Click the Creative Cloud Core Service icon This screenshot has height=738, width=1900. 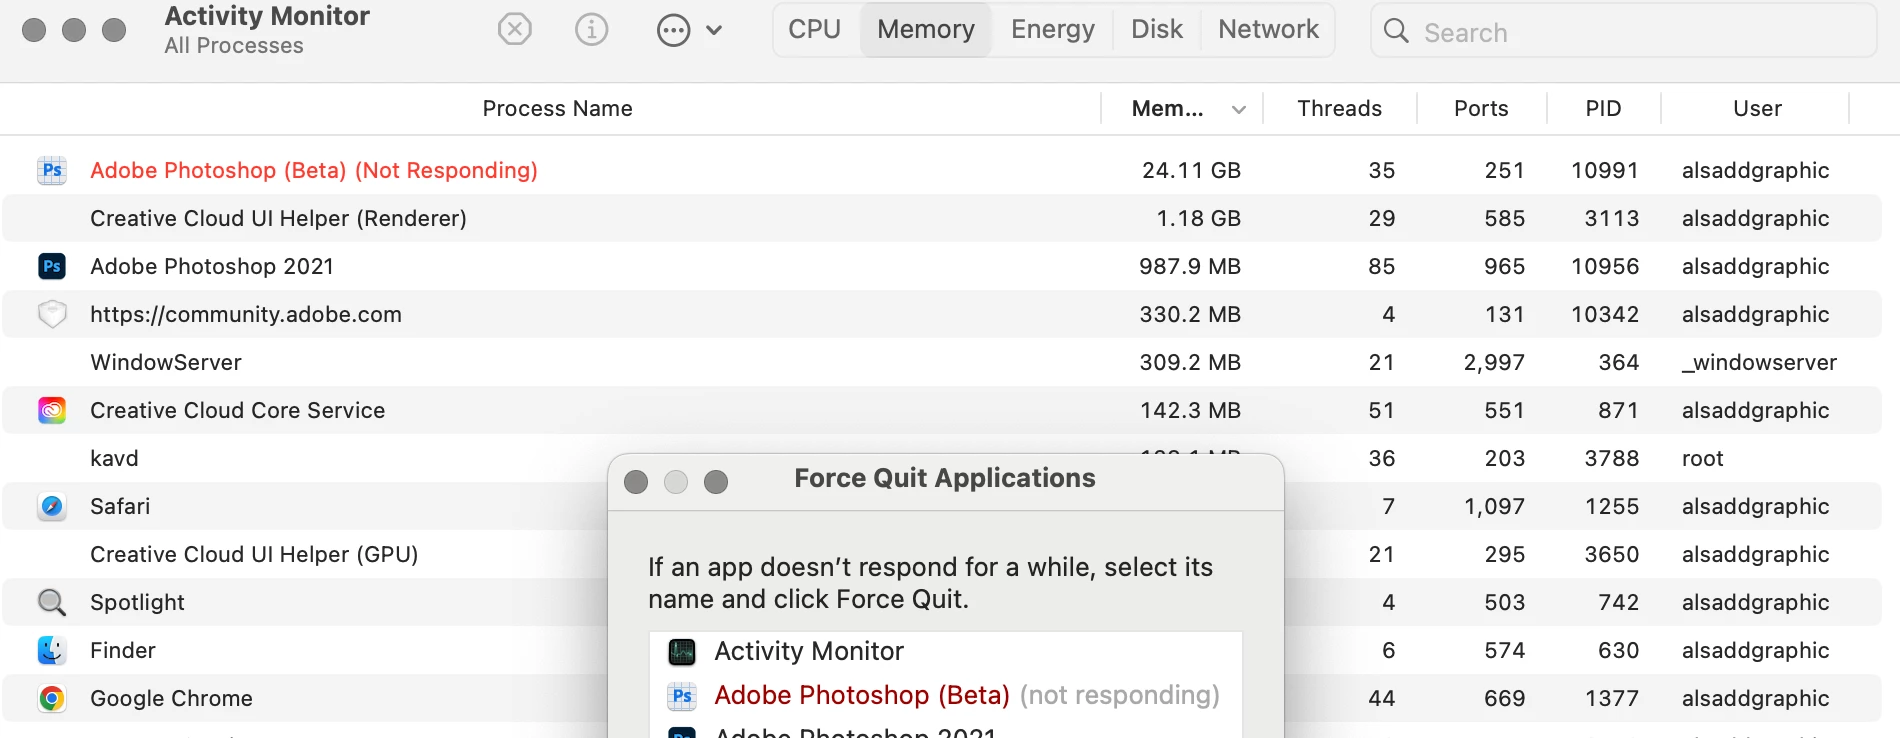click(x=52, y=410)
